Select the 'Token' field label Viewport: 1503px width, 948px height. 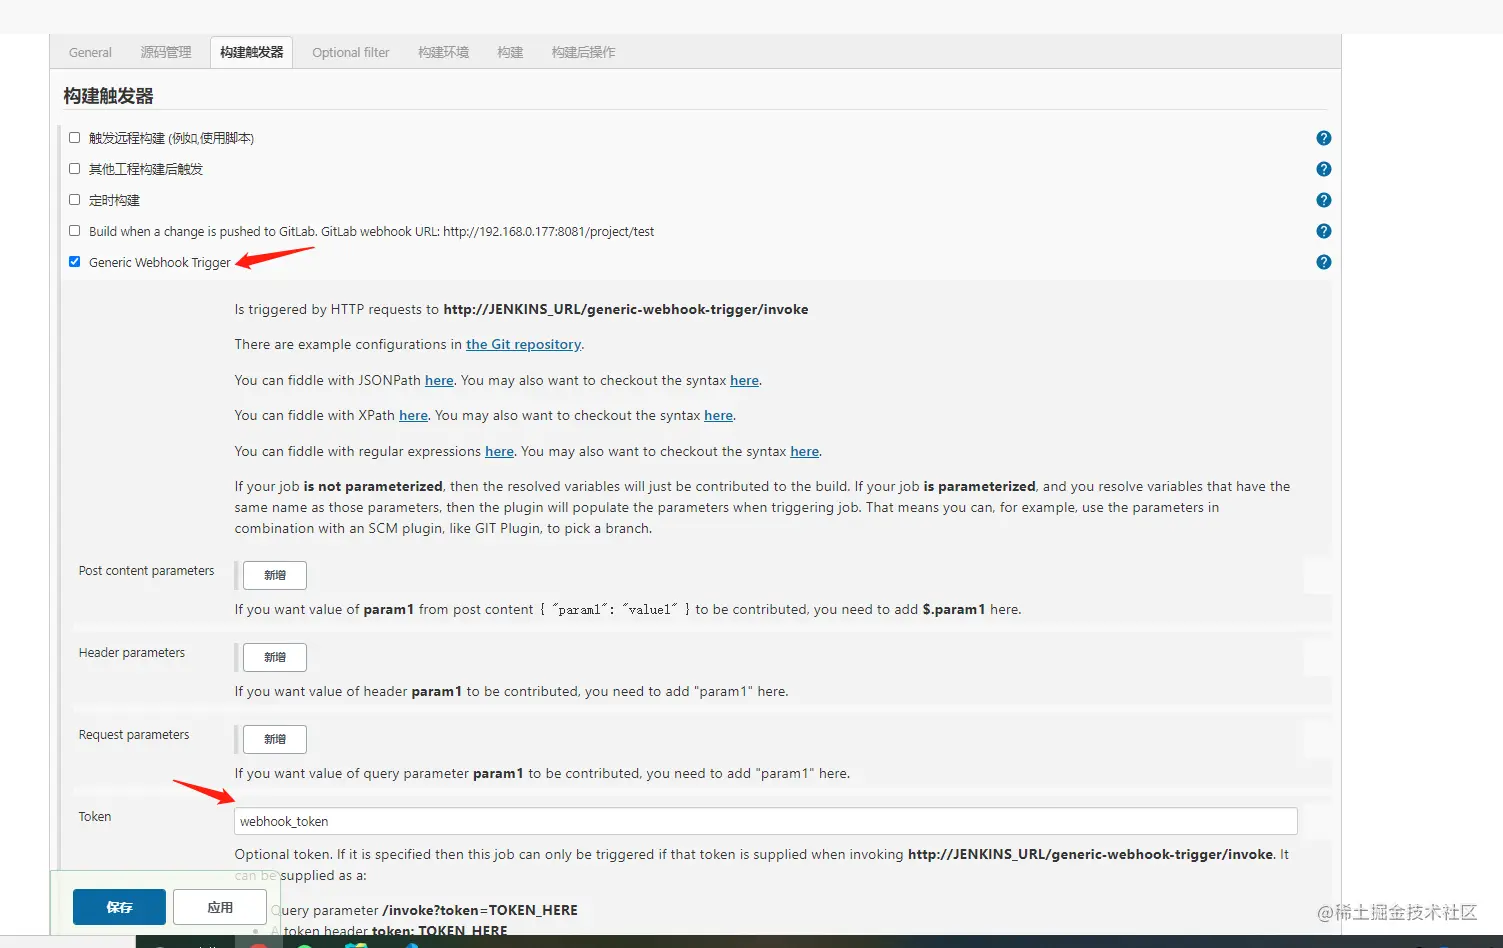click(94, 816)
